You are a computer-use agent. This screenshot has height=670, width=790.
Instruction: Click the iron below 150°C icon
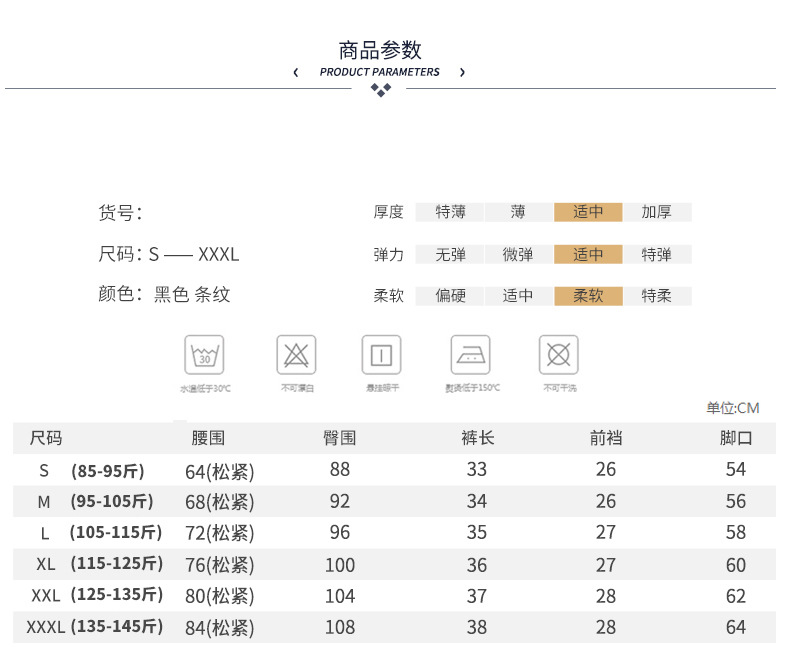pyautogui.click(x=471, y=355)
